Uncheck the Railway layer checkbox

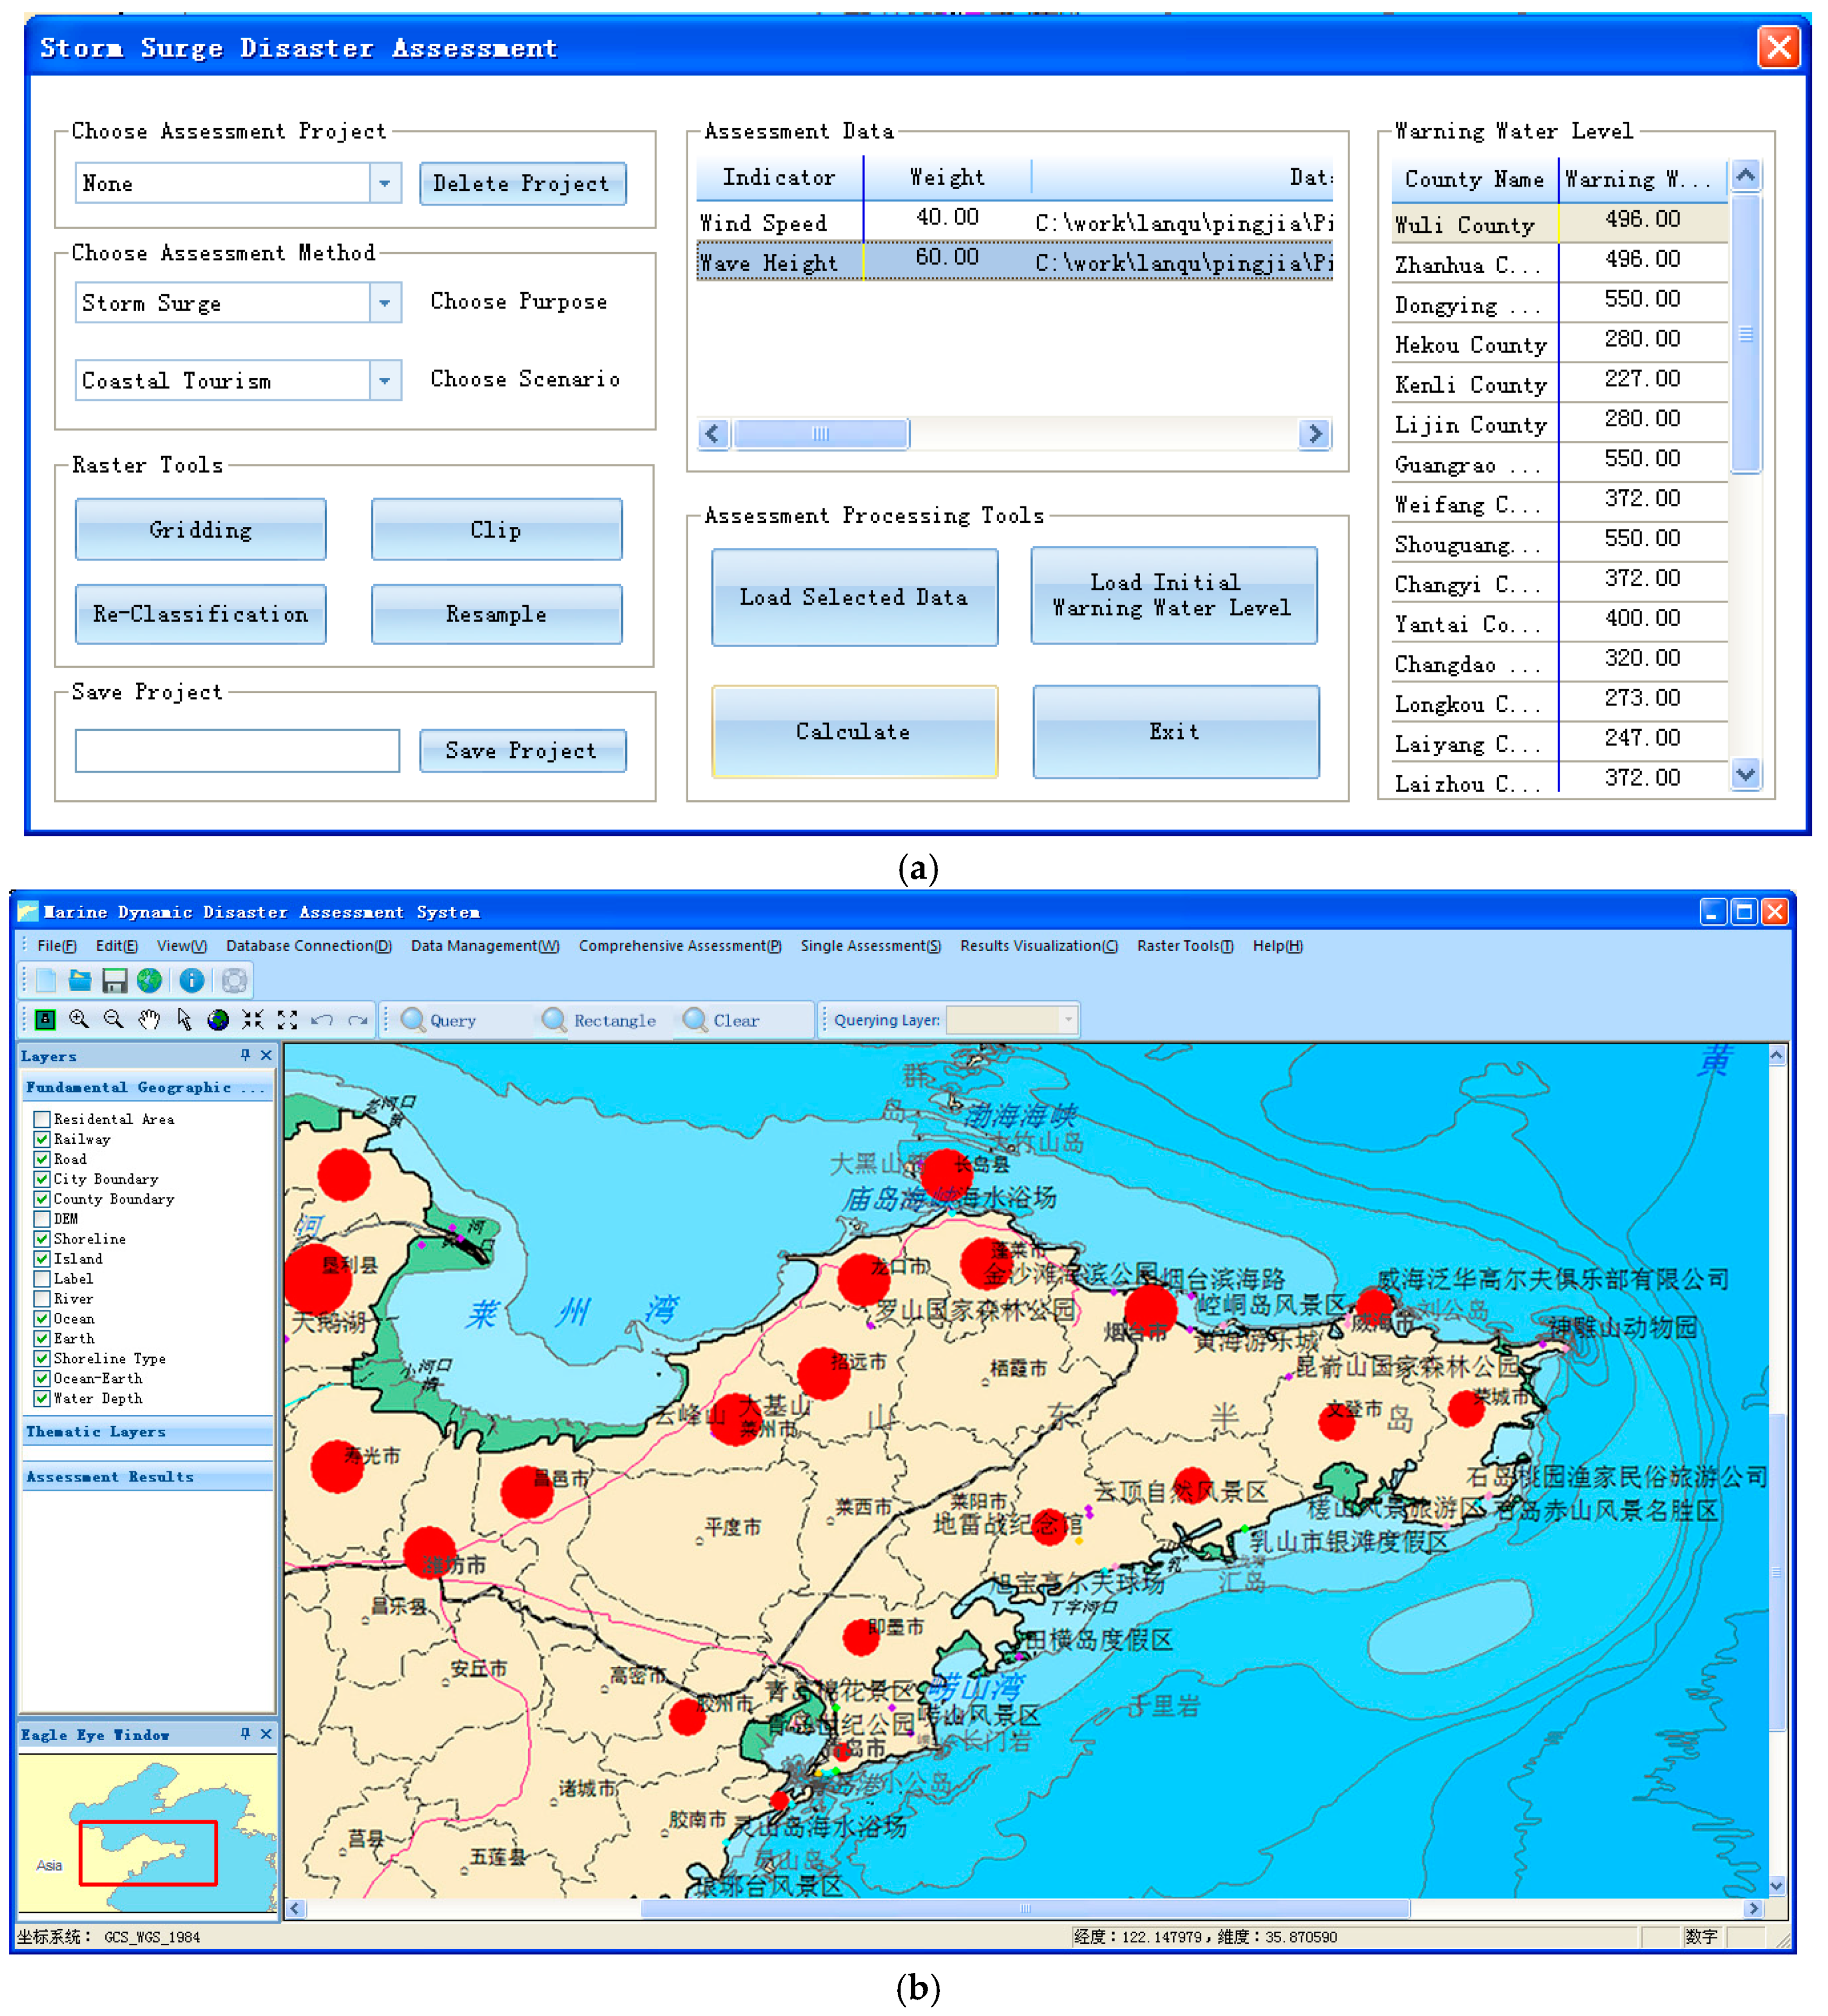coord(42,1138)
